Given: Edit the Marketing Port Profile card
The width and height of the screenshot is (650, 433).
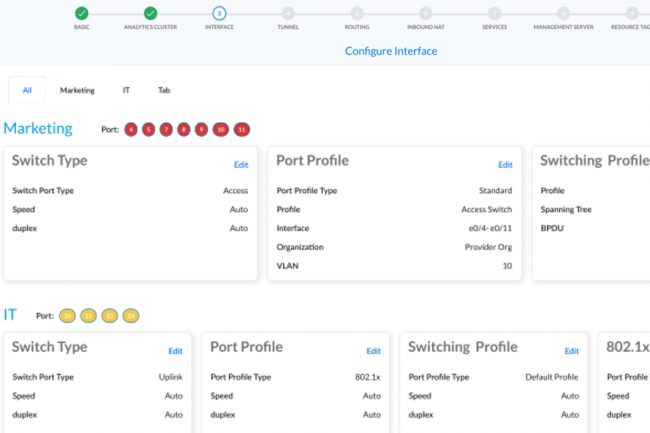Looking at the screenshot, I should [x=505, y=164].
